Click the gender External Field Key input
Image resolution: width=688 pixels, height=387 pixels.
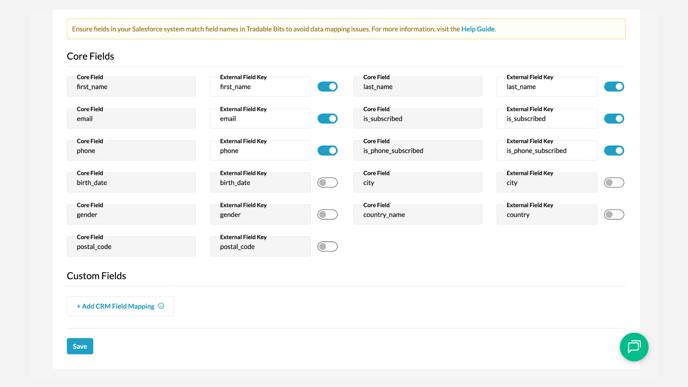(x=260, y=215)
